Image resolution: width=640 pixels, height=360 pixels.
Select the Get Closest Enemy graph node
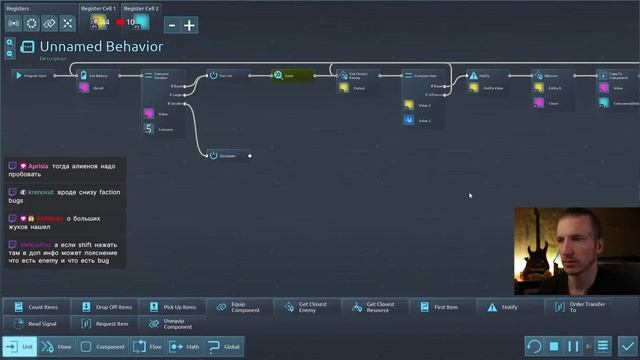[x=358, y=82]
